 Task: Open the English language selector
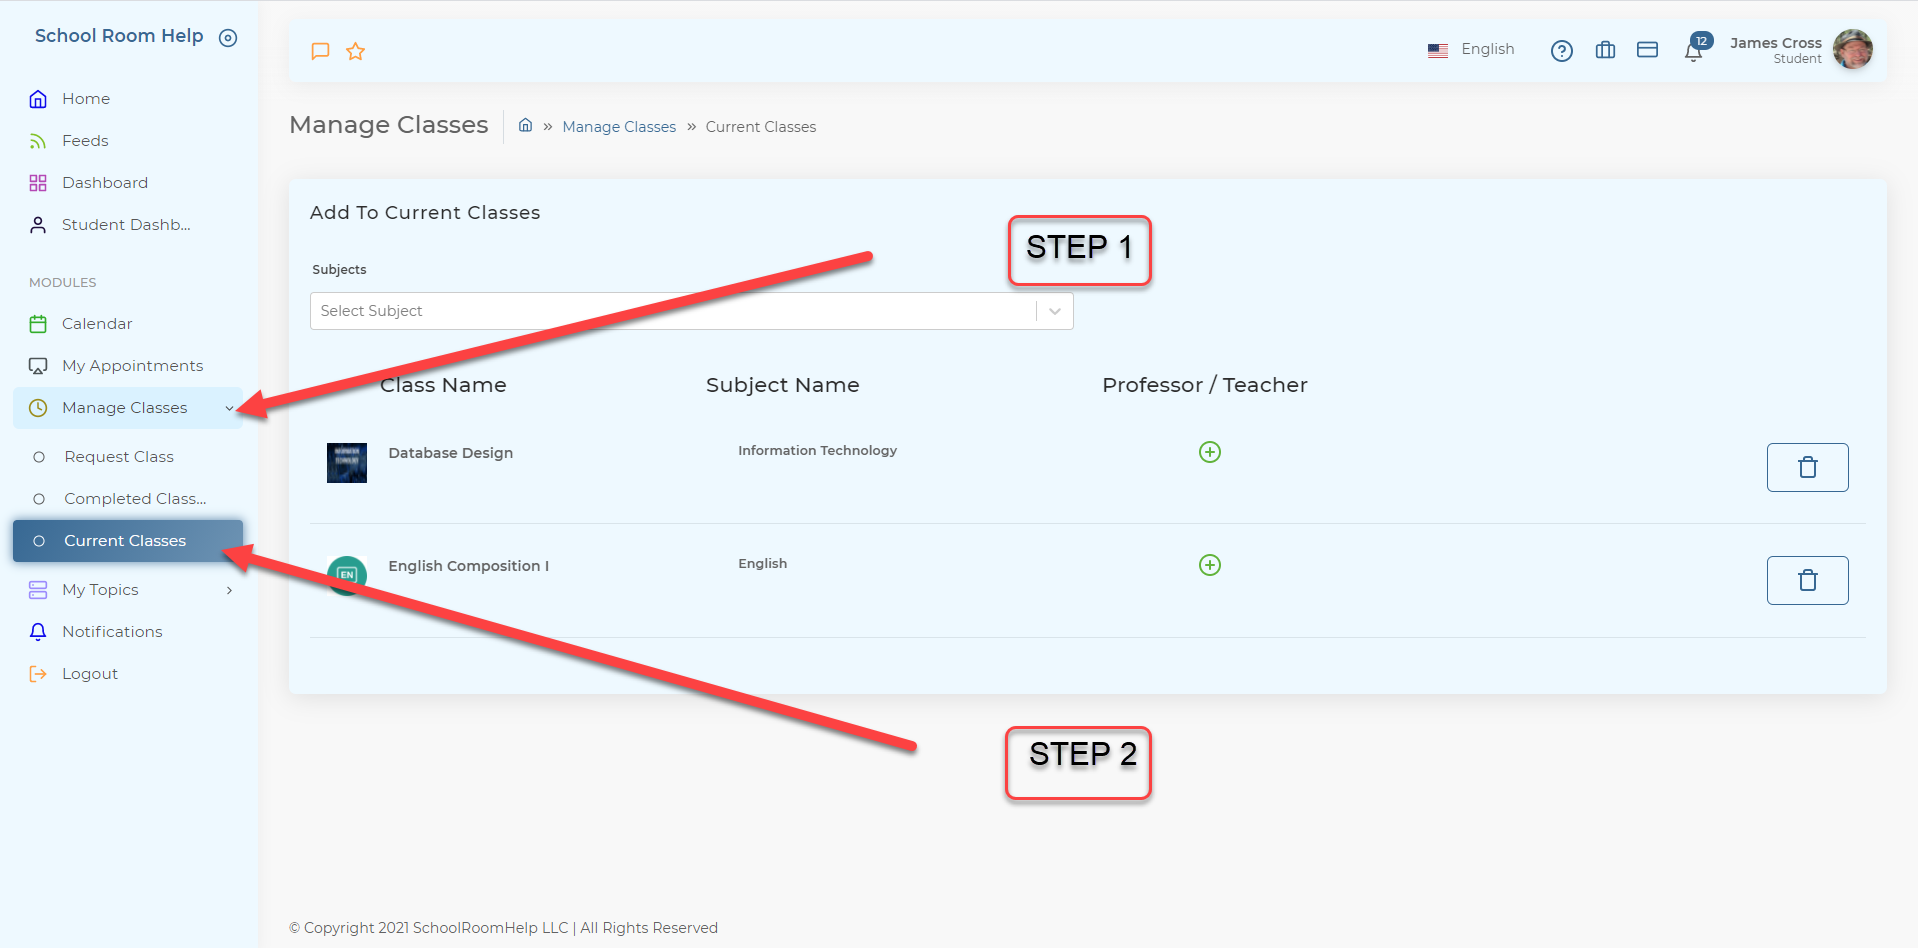pyautogui.click(x=1471, y=49)
